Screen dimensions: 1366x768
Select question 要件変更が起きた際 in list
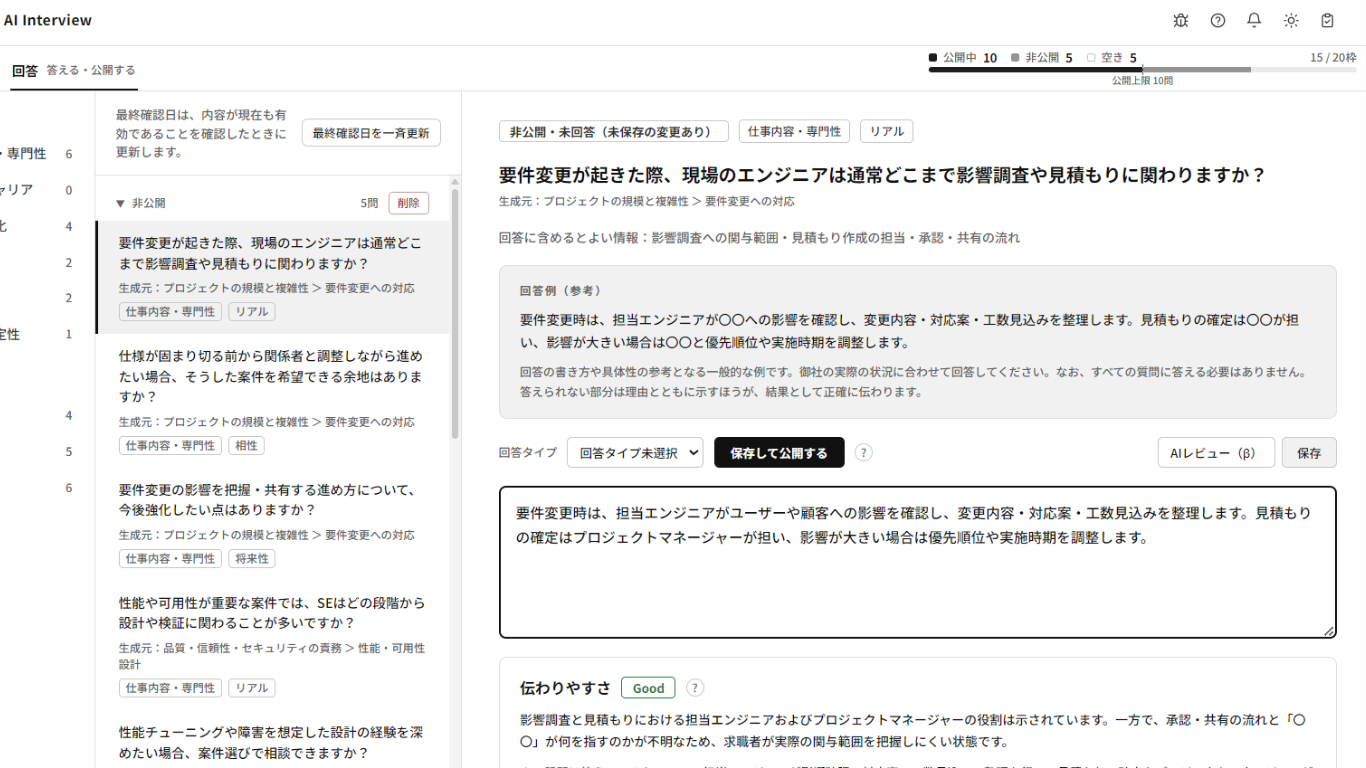[x=273, y=277]
